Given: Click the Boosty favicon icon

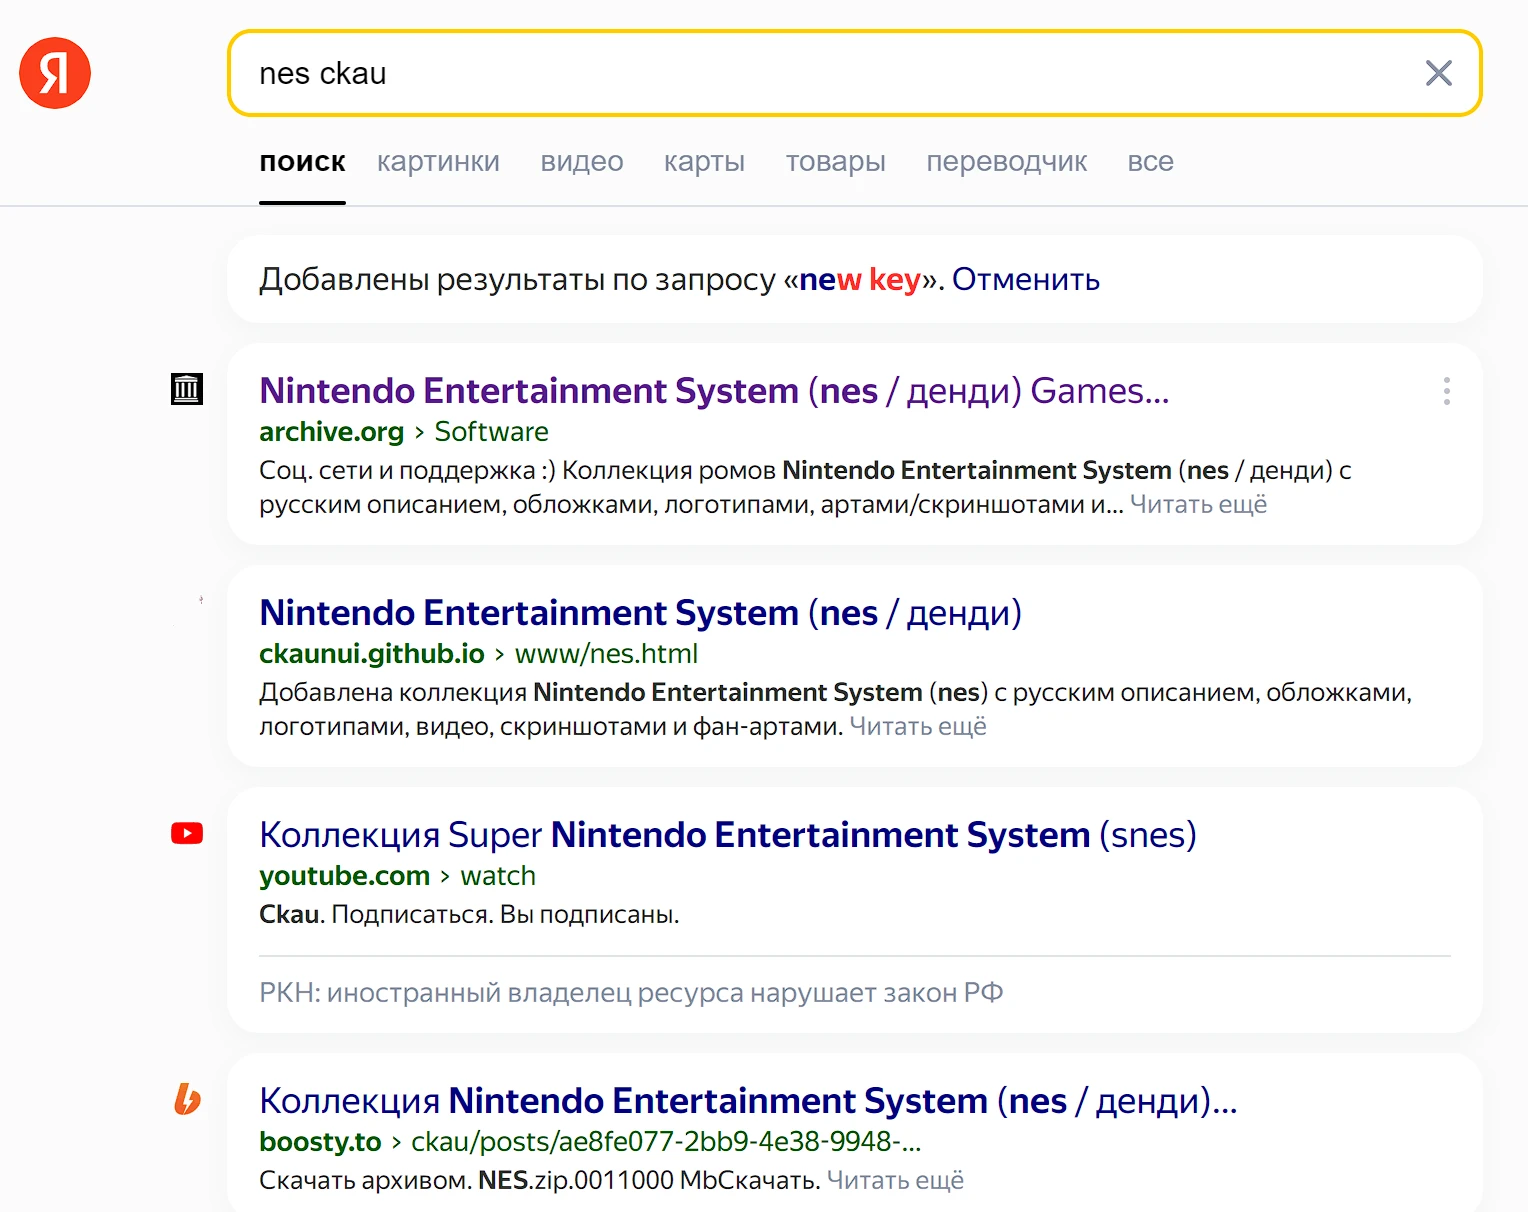Looking at the screenshot, I should pyautogui.click(x=187, y=1099).
